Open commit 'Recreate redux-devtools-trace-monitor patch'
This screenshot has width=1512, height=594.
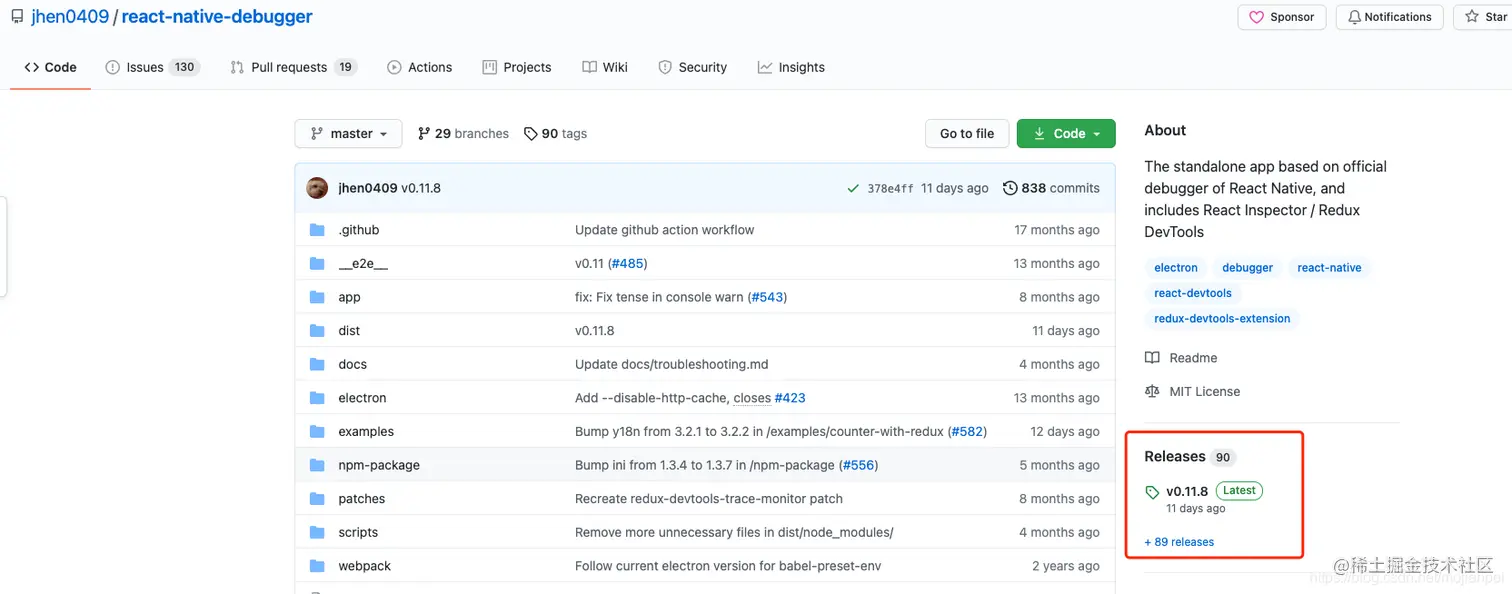coord(709,499)
